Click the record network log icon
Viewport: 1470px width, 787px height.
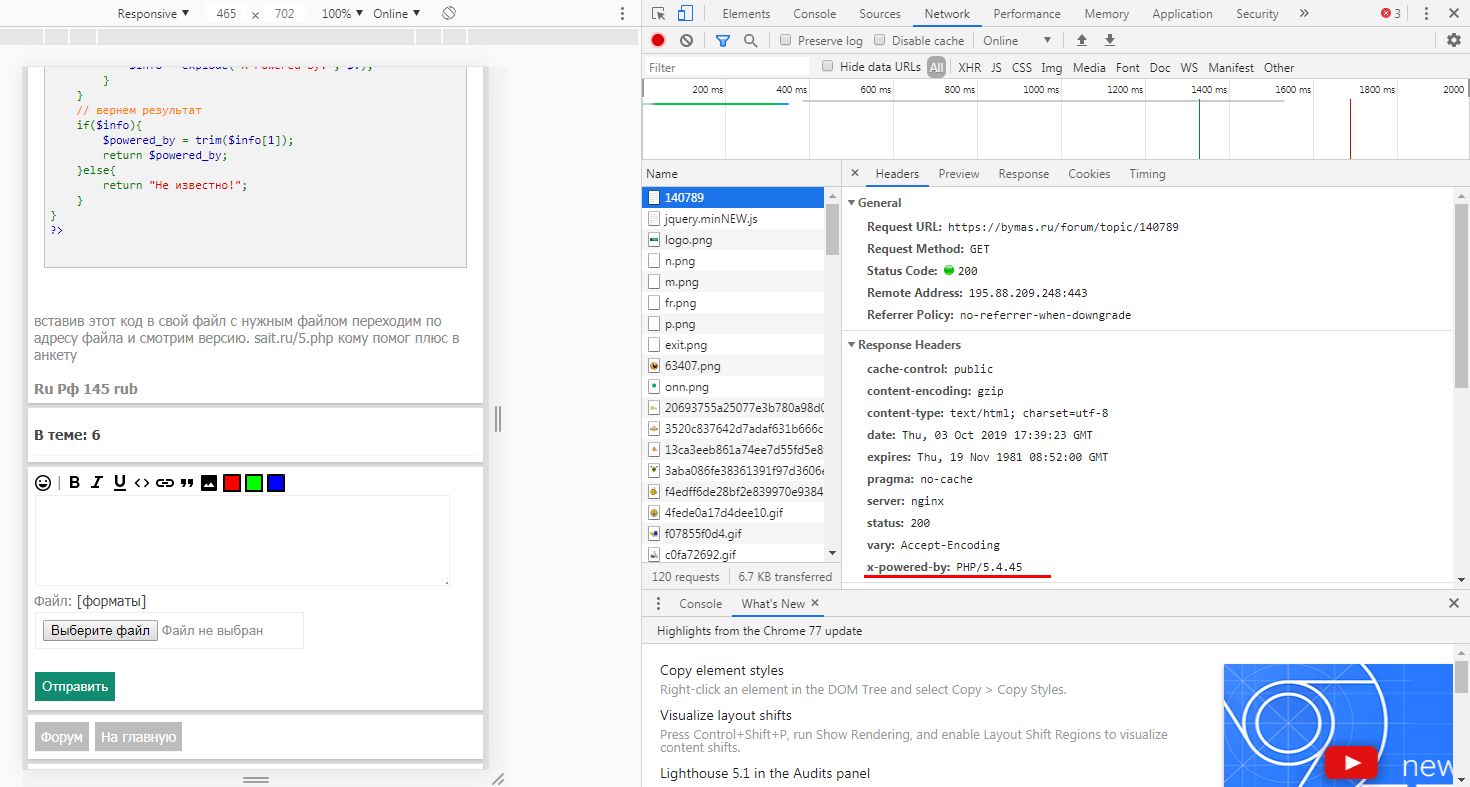pos(658,41)
